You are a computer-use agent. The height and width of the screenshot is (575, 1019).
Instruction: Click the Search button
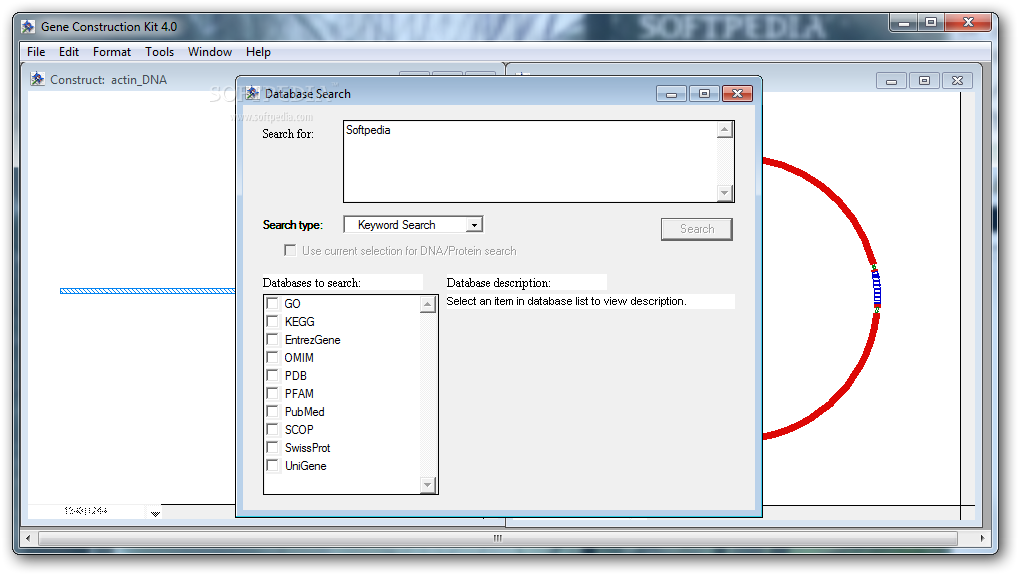tap(697, 229)
